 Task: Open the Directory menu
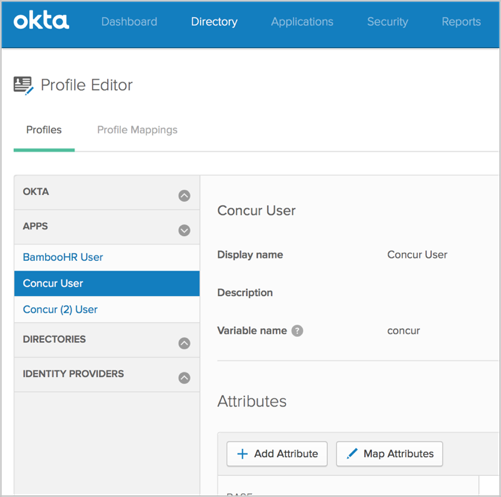coord(214,22)
